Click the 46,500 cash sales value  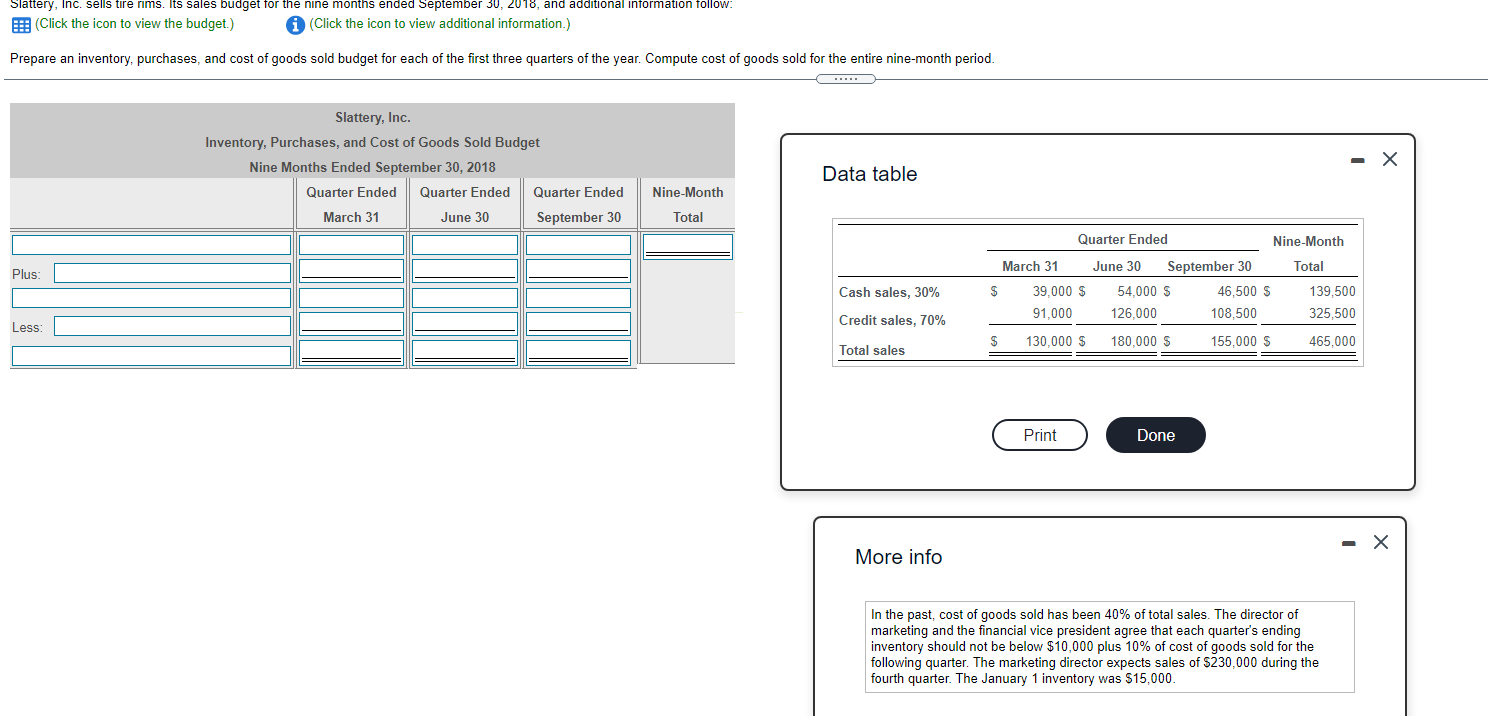pyautogui.click(x=1237, y=291)
